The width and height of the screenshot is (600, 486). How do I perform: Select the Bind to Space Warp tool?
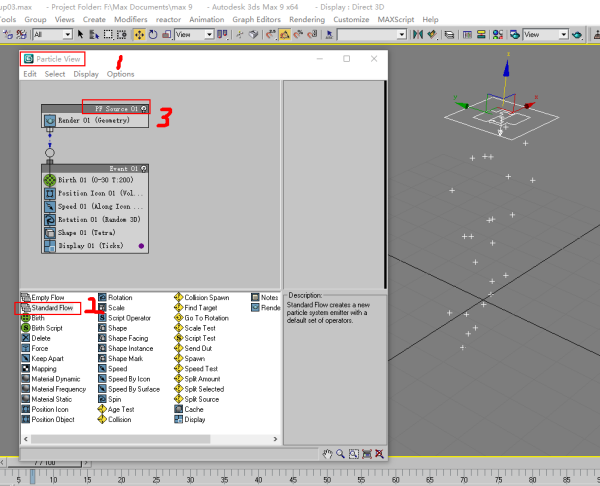click(21, 34)
